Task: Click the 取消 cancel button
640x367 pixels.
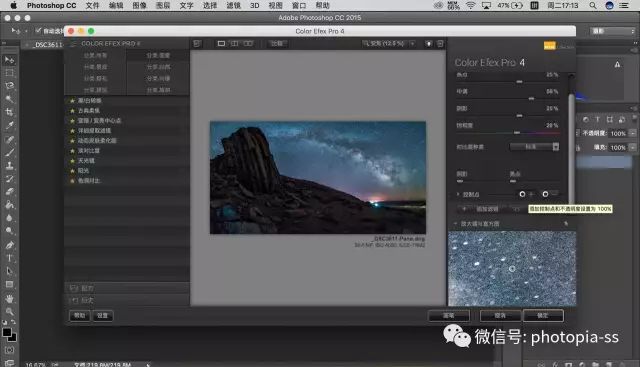Action: (x=500, y=316)
